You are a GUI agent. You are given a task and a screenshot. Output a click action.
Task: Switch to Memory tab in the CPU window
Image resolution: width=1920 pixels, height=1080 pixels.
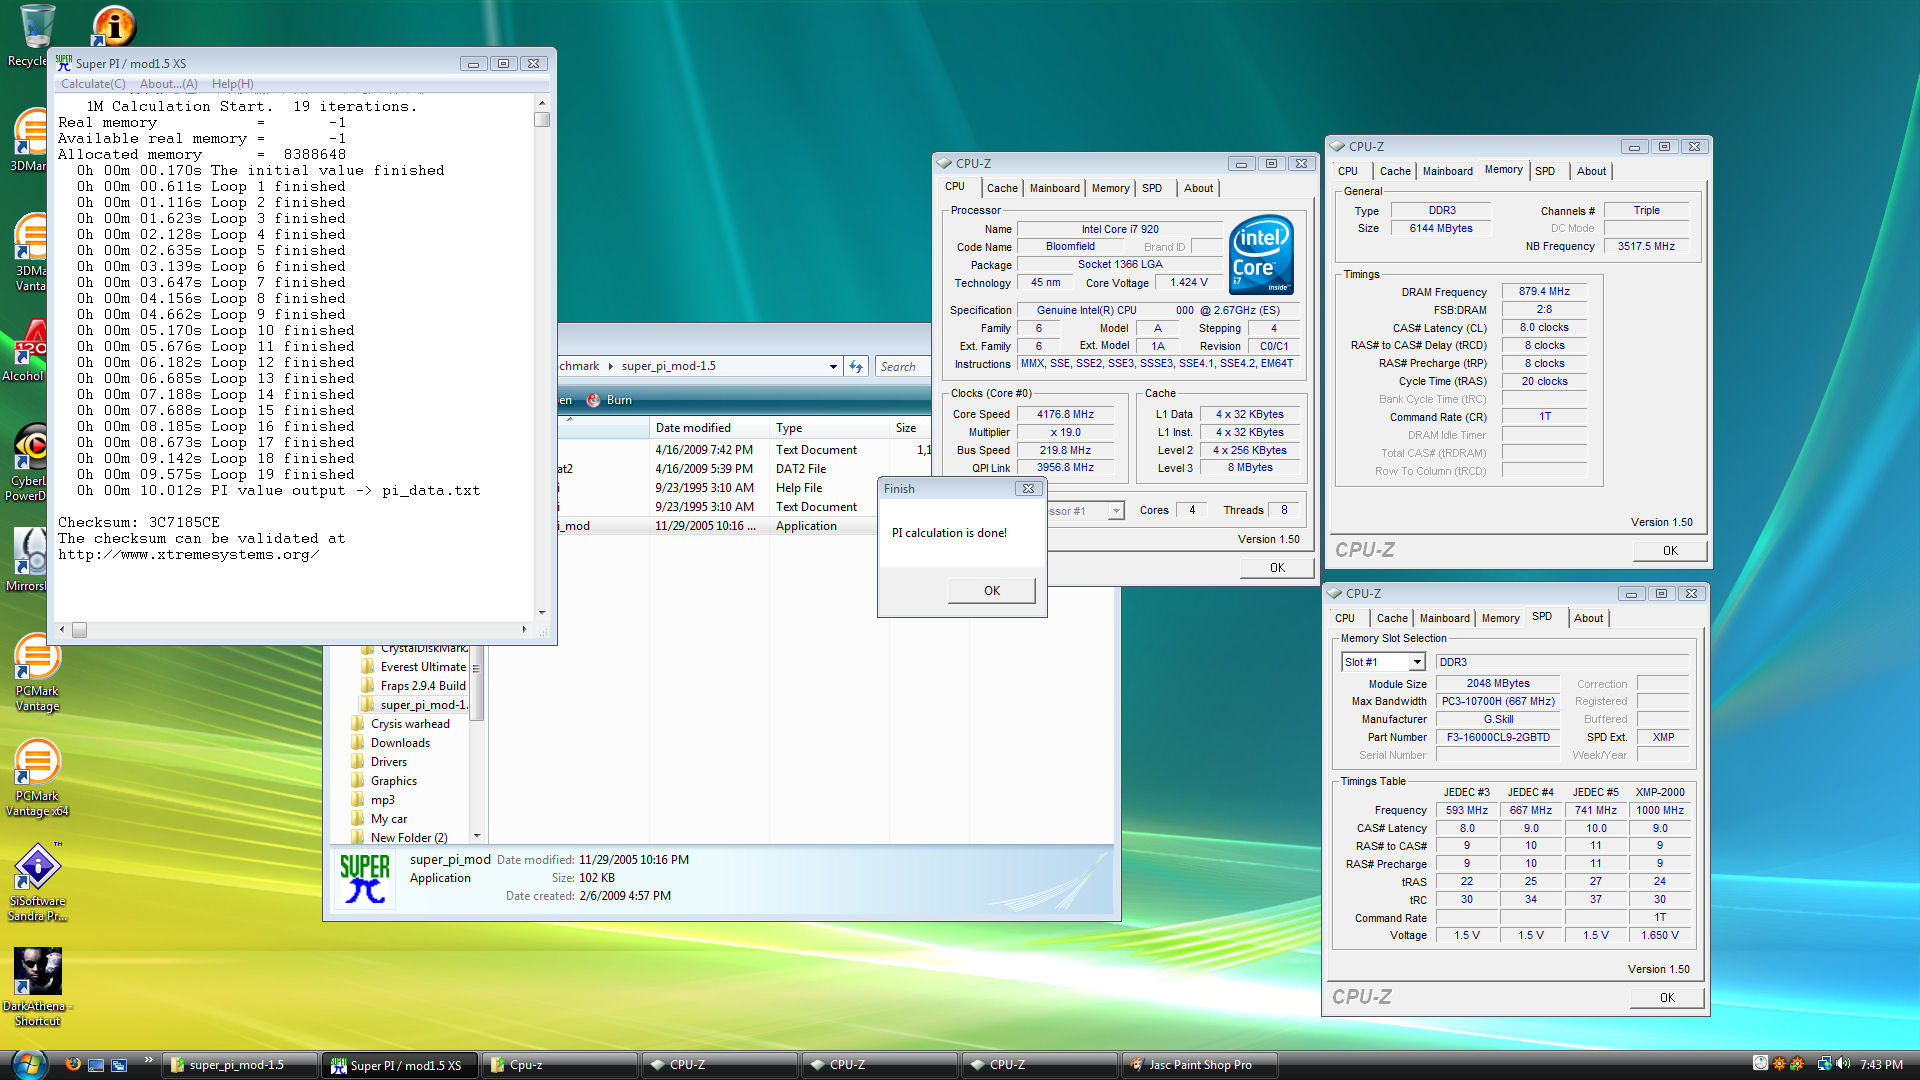(1110, 188)
